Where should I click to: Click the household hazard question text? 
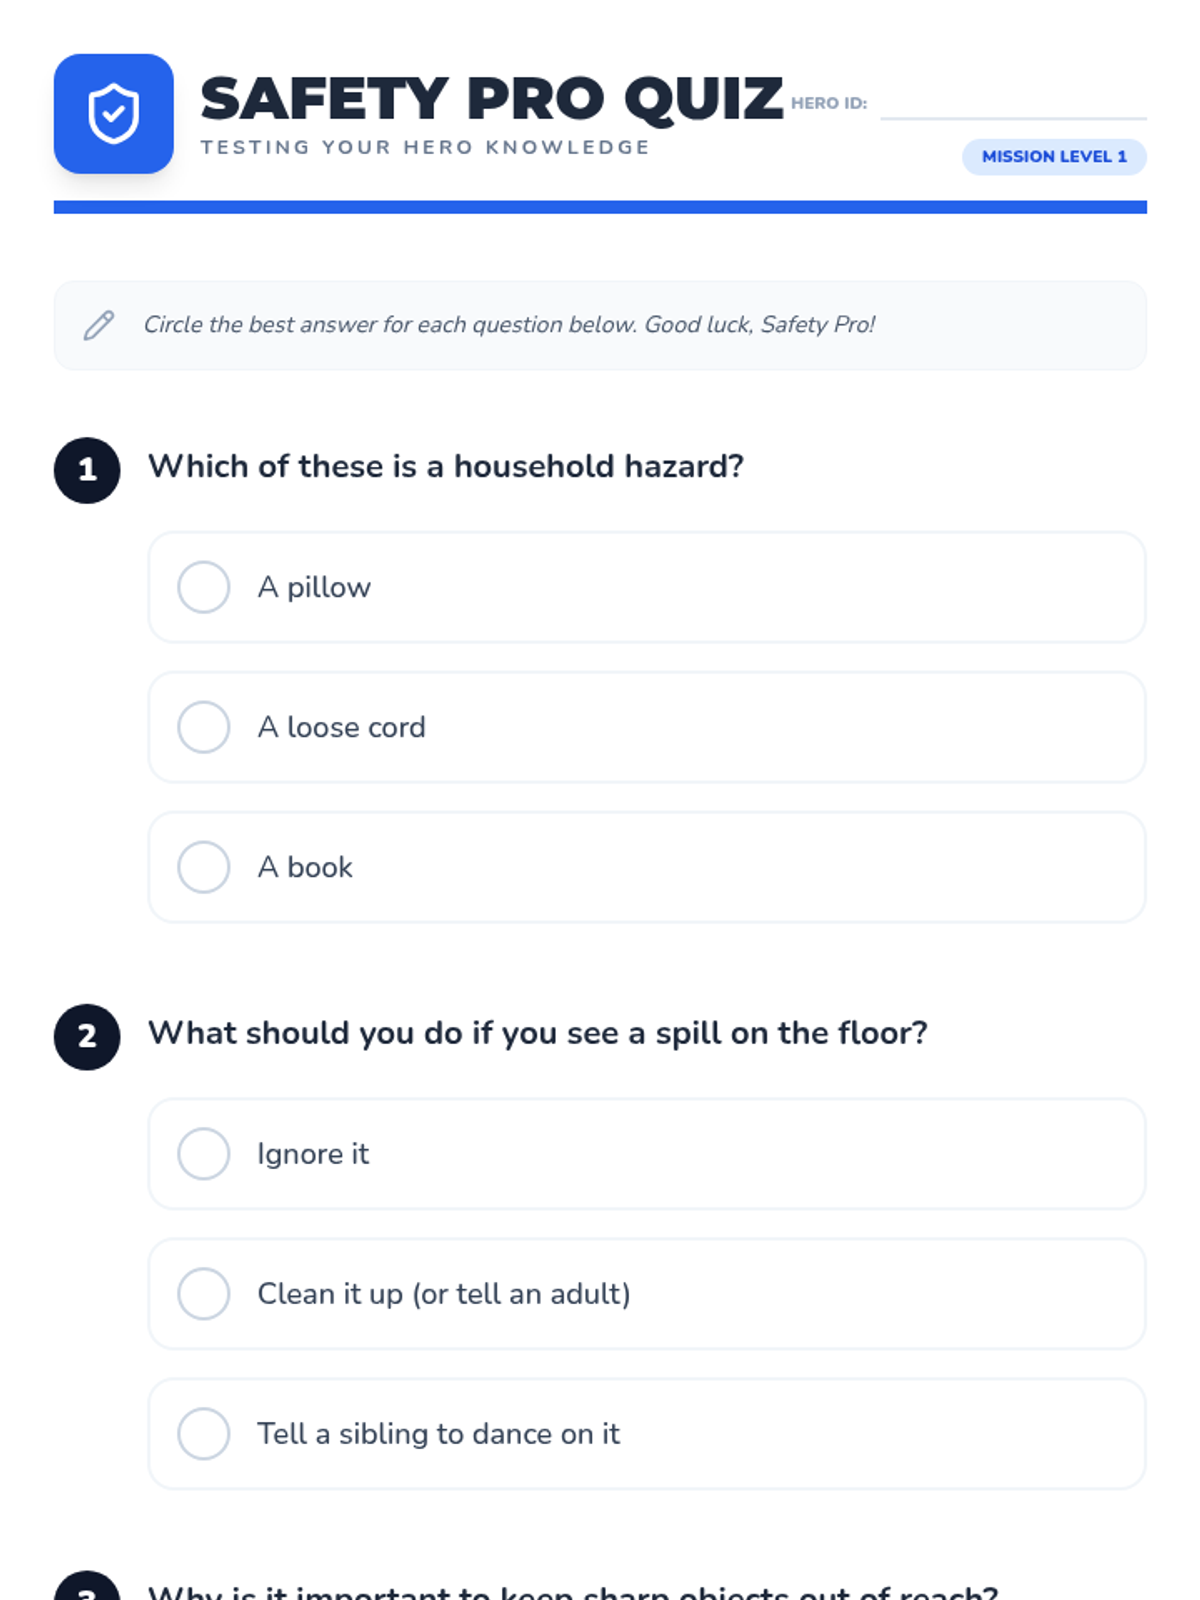point(445,467)
